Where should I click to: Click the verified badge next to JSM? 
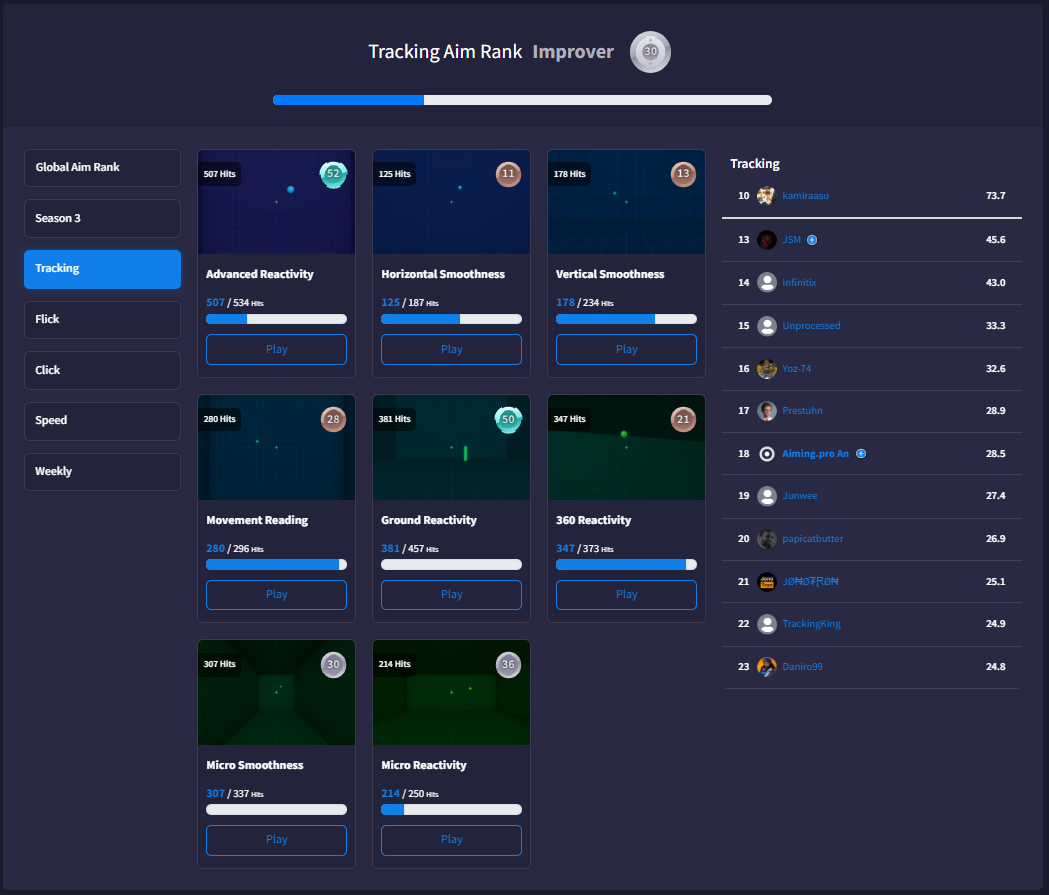810,239
